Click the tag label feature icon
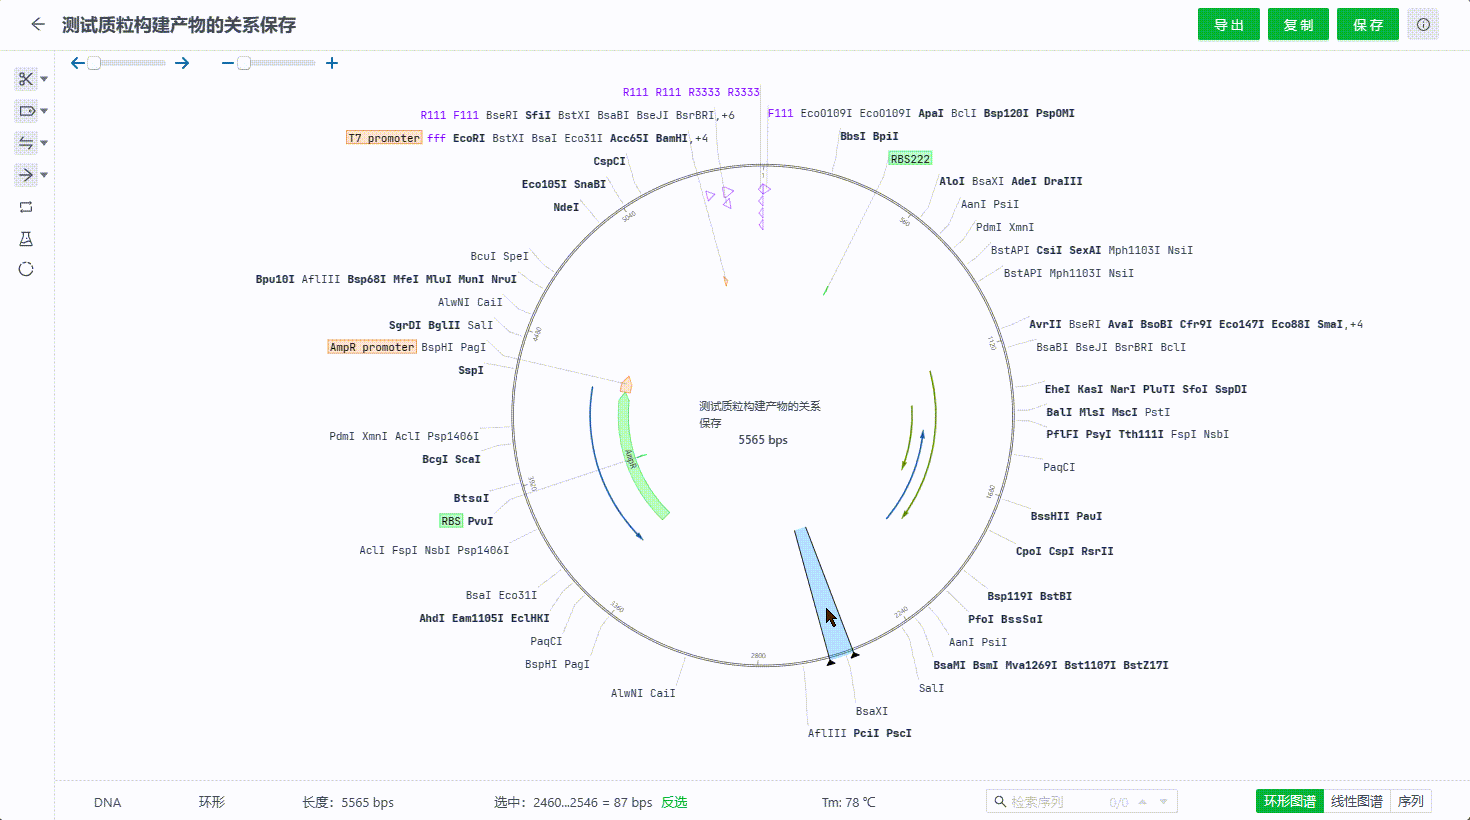Viewport: 1470px width, 820px height. tap(26, 111)
